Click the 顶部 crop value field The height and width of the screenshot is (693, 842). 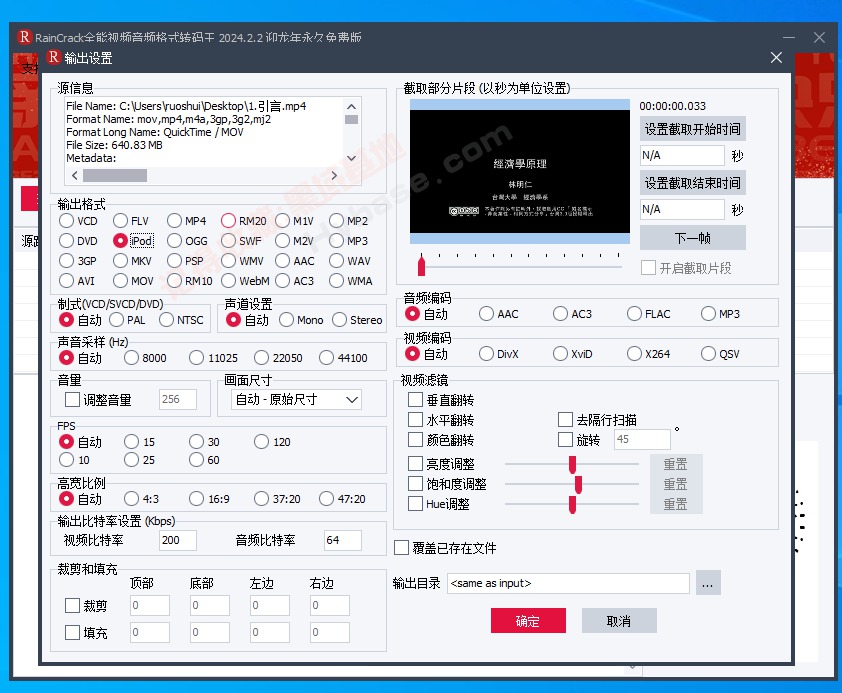[150, 605]
